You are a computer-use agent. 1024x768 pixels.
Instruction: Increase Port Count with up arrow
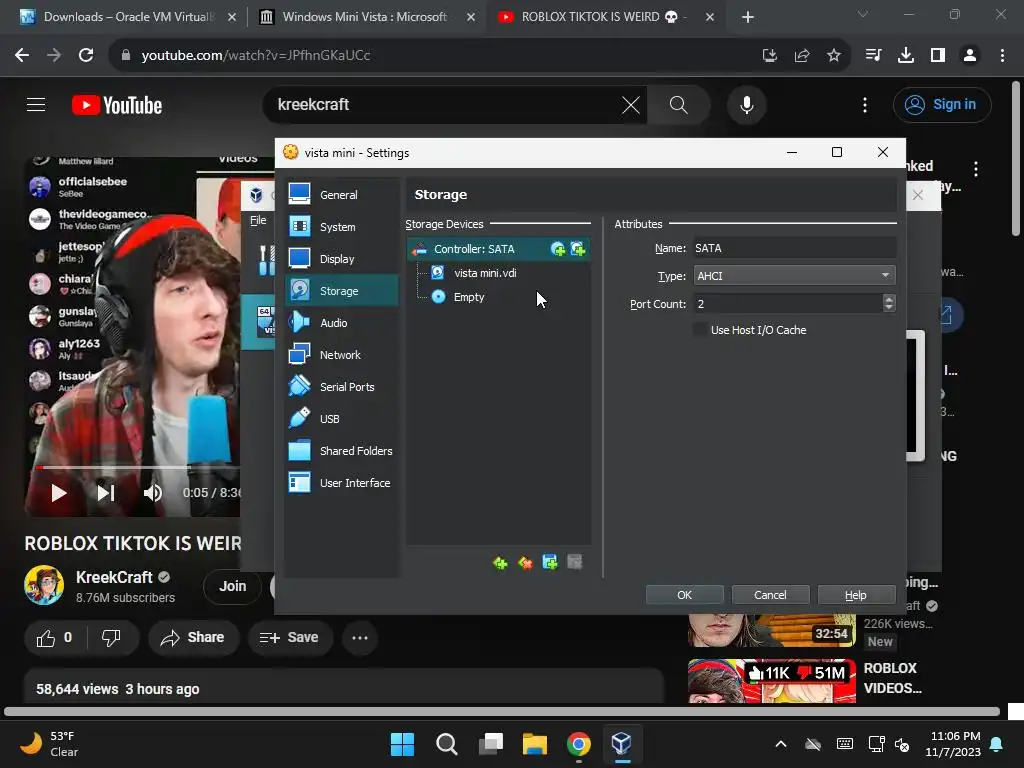(889, 298)
